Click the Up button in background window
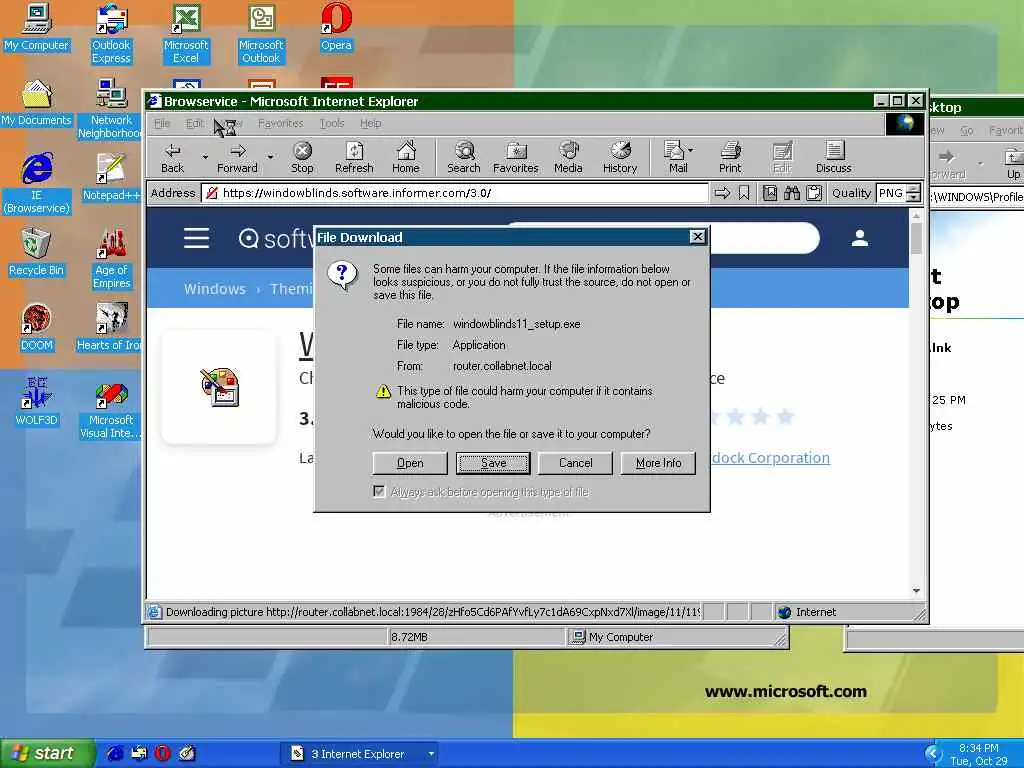Image resolution: width=1024 pixels, height=768 pixels. pos(1013,163)
